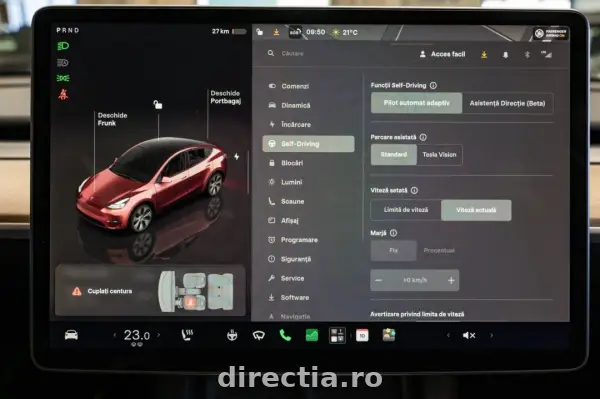
Task: Select Procentual margin option
Action: tap(439, 251)
